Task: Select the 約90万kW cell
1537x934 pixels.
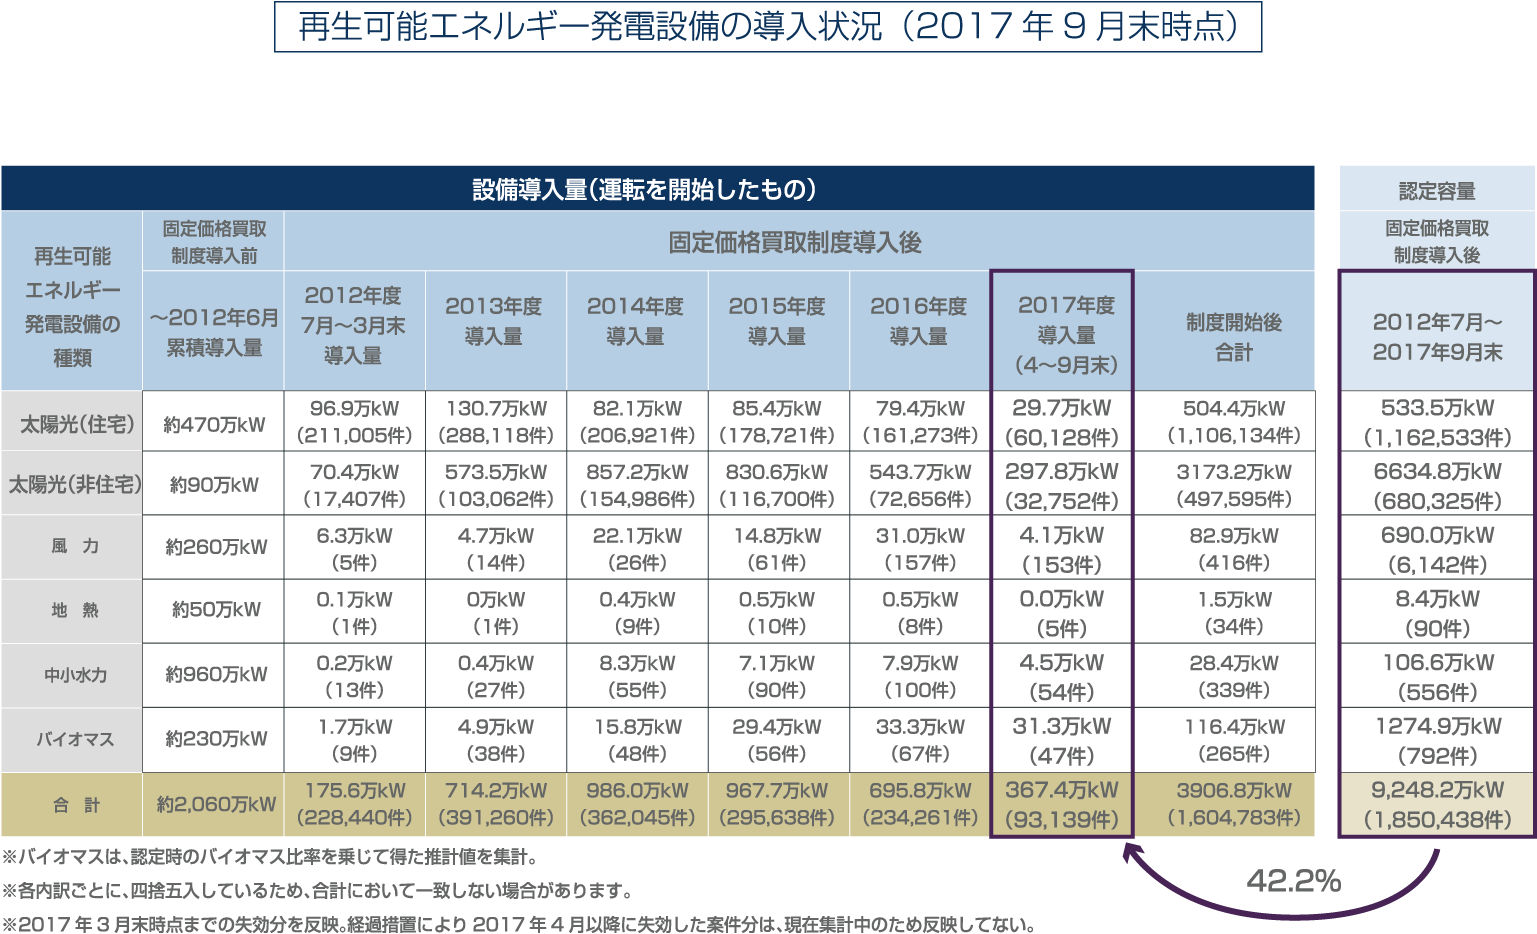Action: 213,485
